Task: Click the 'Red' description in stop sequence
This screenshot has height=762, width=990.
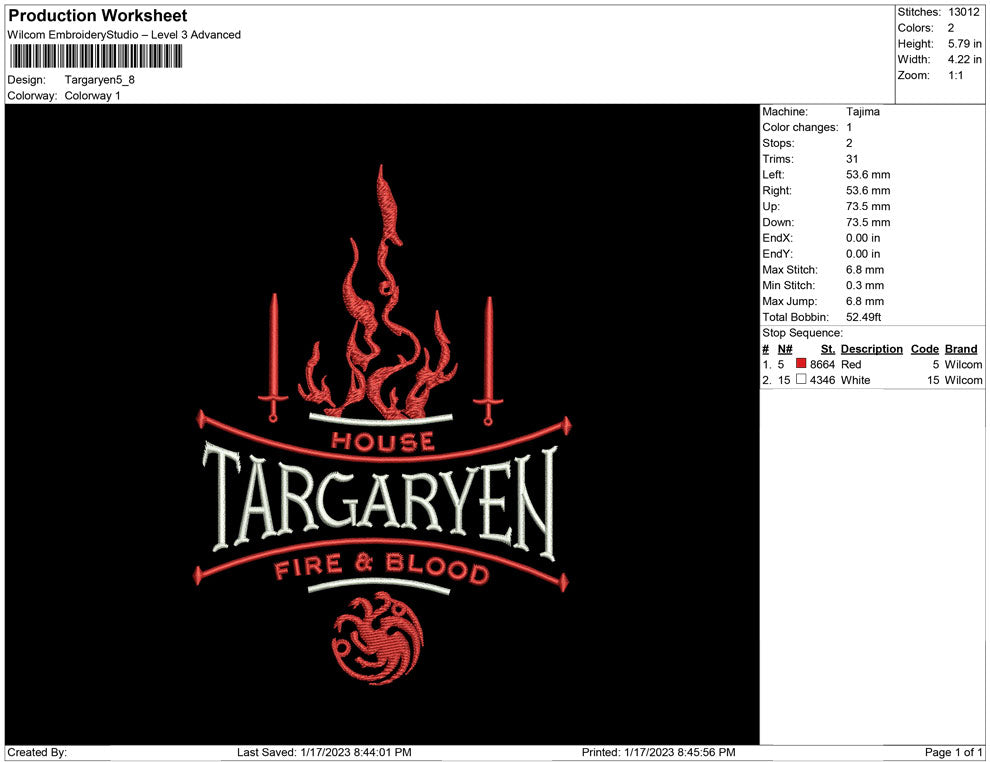Action: 851,364
